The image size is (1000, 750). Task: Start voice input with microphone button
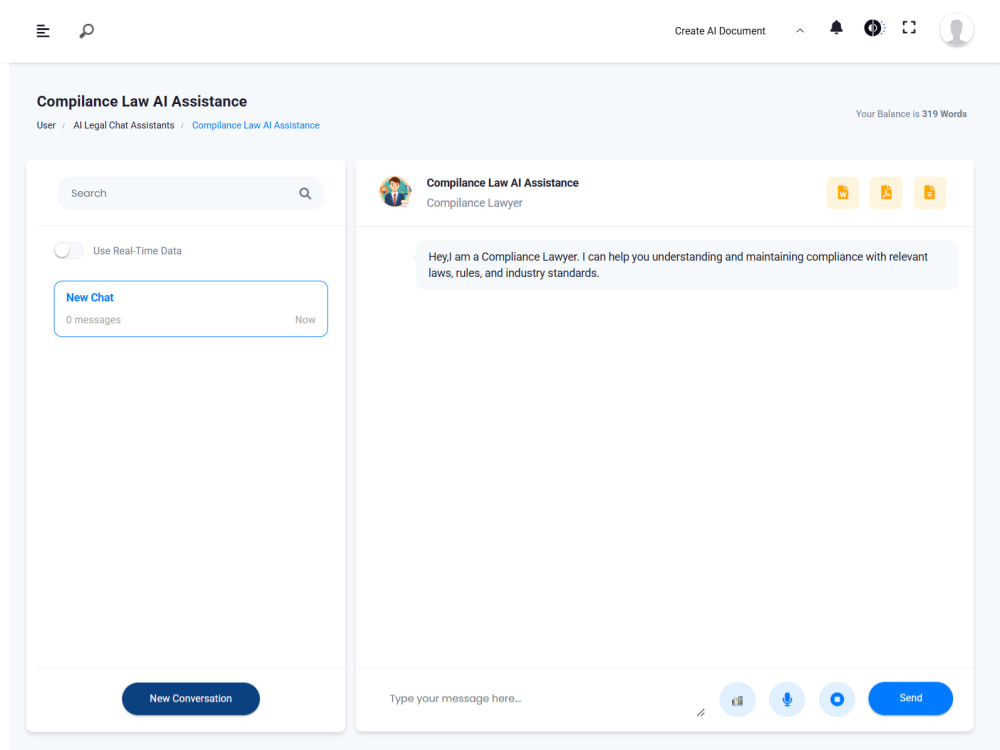[787, 700]
